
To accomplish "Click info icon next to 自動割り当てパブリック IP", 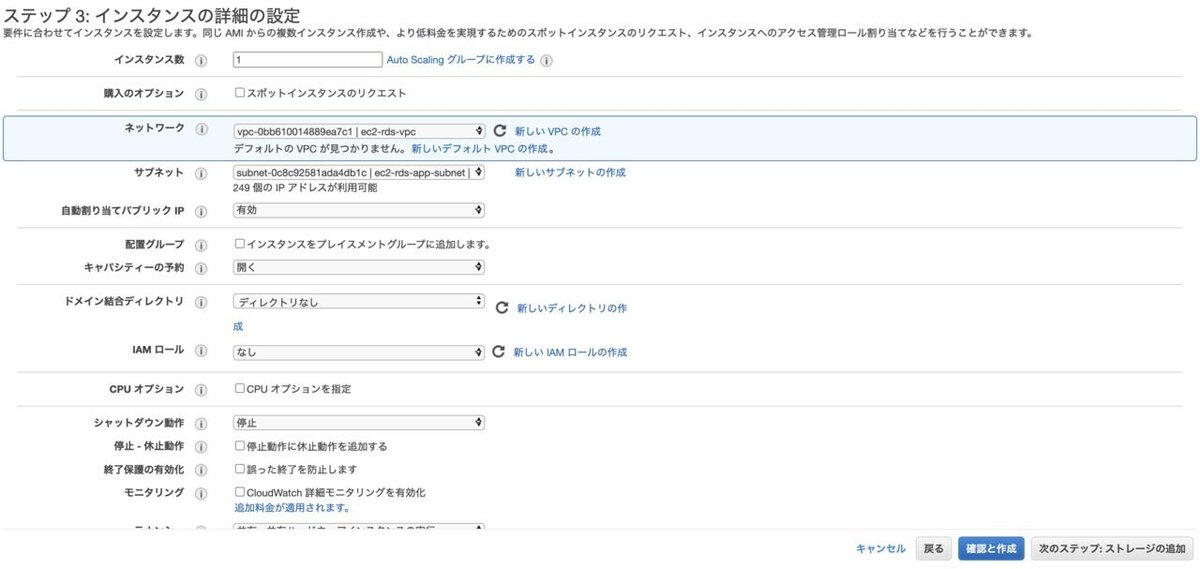I will tap(201, 211).
